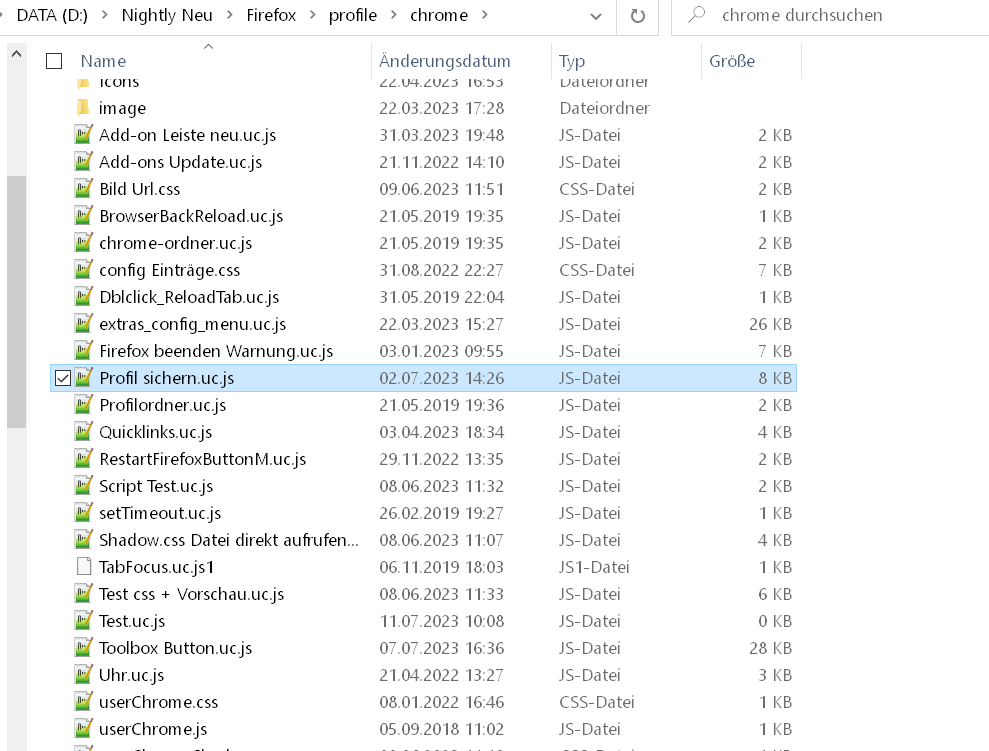
Task: Click the refresh icon beside address bar
Action: click(637, 15)
